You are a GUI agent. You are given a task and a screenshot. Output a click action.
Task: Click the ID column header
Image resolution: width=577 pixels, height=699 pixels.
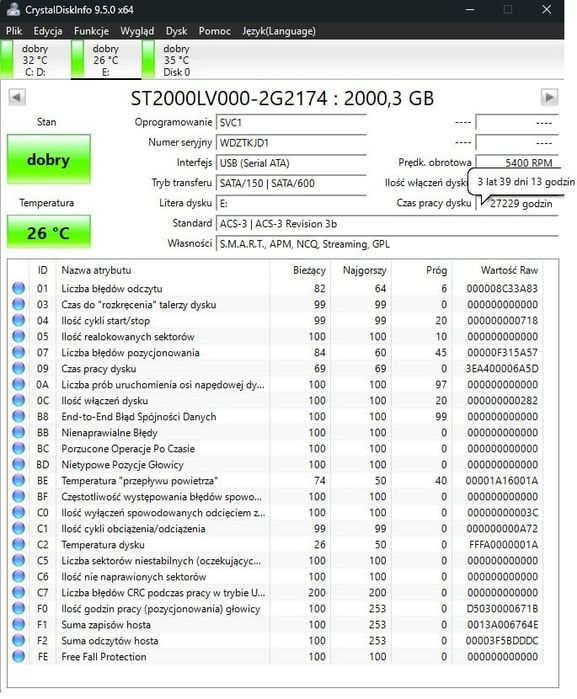(43, 270)
